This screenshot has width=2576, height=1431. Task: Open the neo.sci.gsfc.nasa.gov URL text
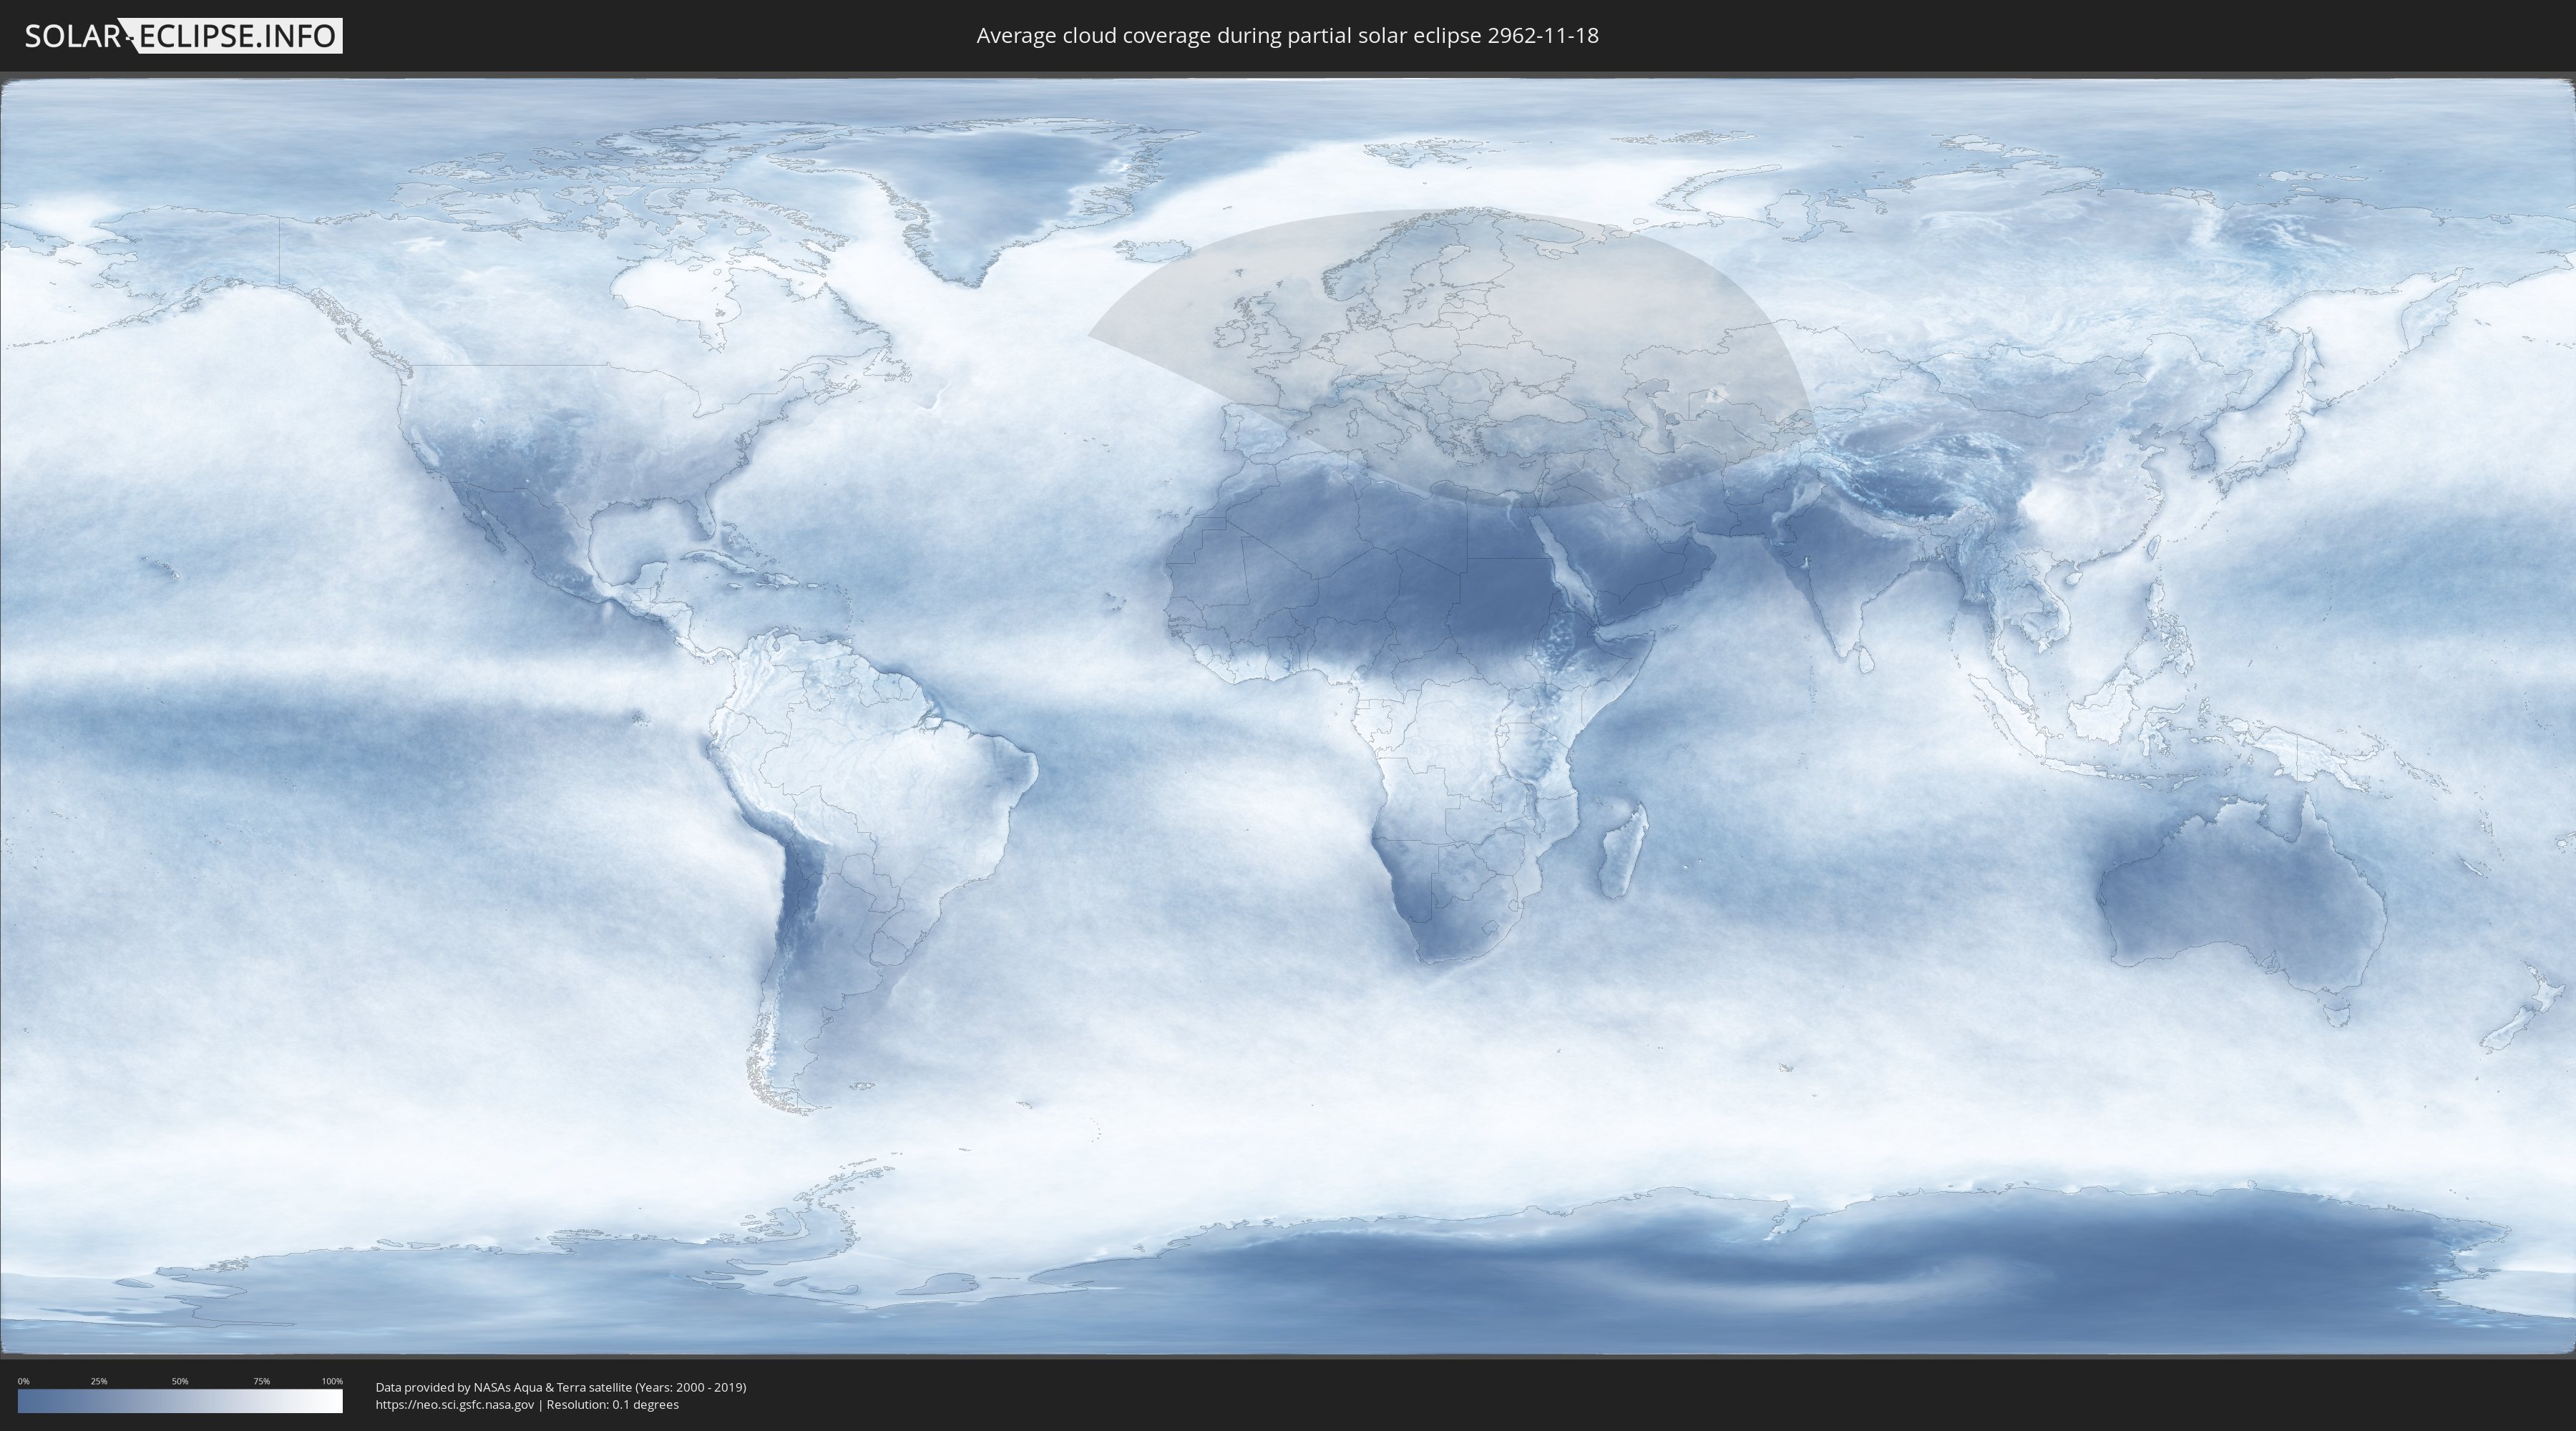pyautogui.click(x=454, y=1405)
